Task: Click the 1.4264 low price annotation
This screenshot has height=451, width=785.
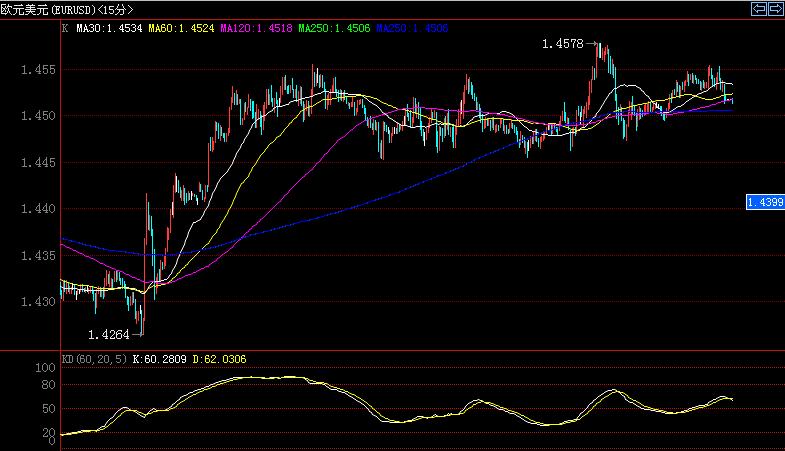Action: click(109, 335)
